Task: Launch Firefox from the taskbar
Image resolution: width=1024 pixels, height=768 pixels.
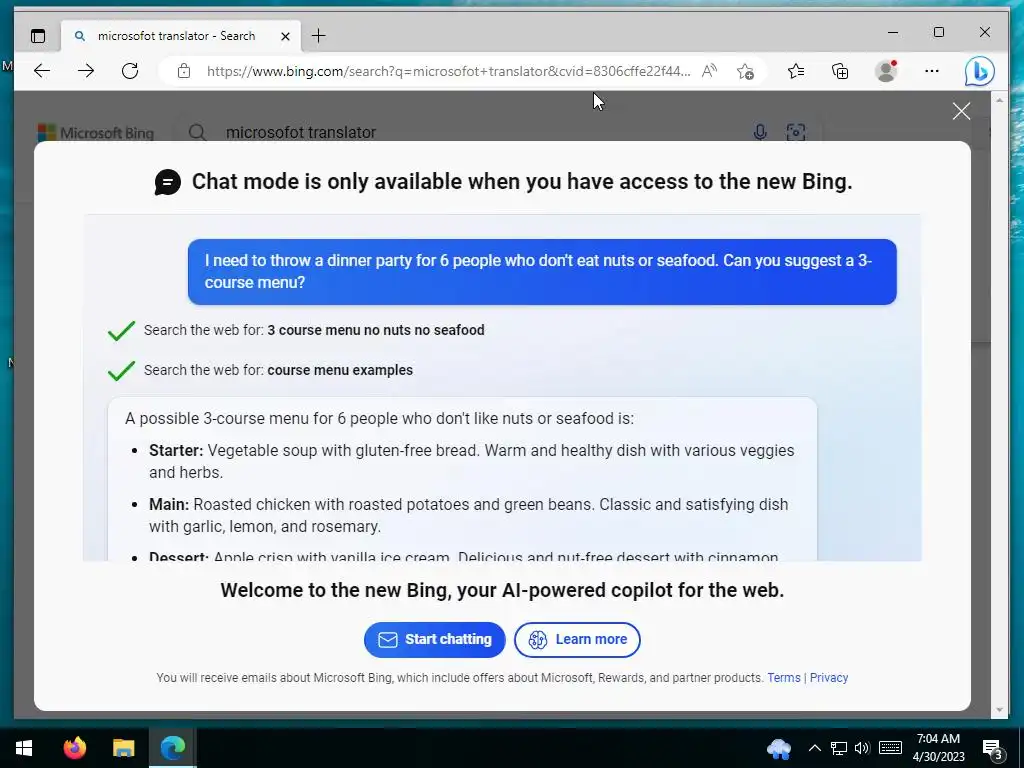Action: tap(74, 748)
